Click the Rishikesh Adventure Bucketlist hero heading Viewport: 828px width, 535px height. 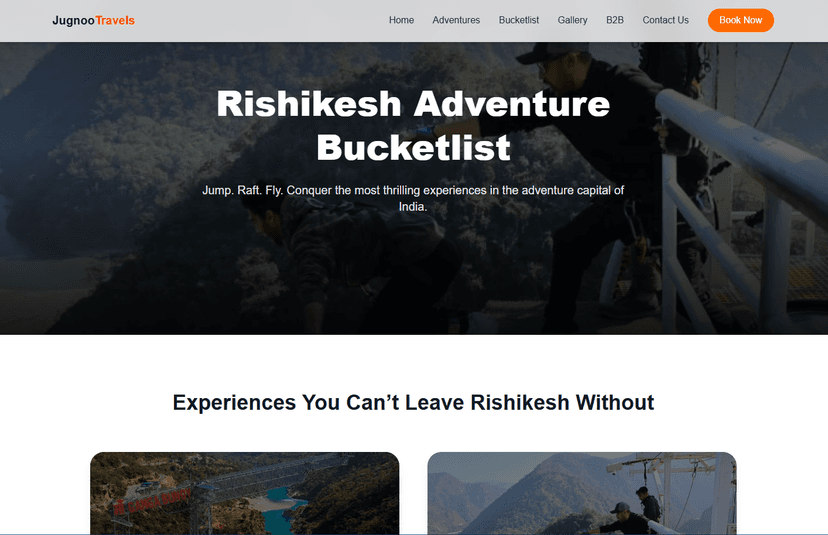coord(413,125)
